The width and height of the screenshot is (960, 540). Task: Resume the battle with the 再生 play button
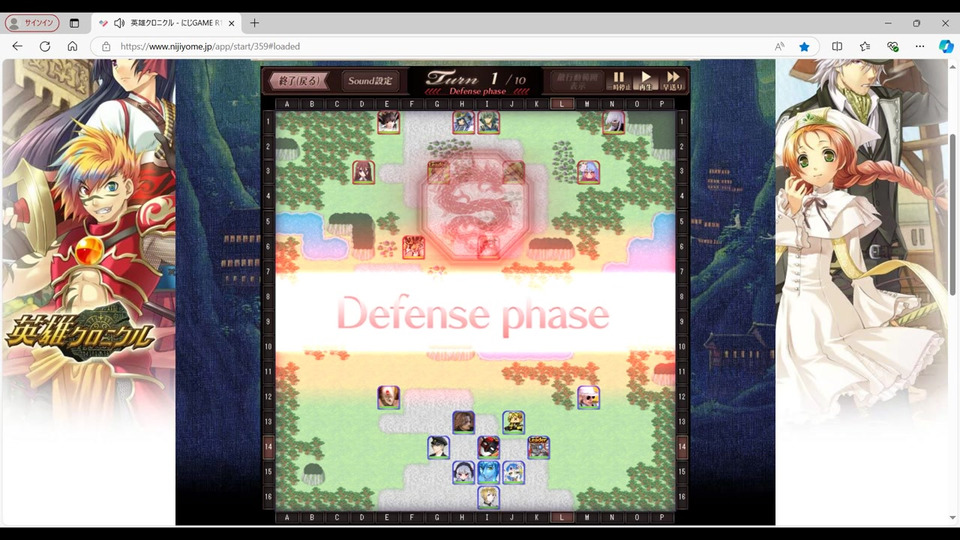645,80
